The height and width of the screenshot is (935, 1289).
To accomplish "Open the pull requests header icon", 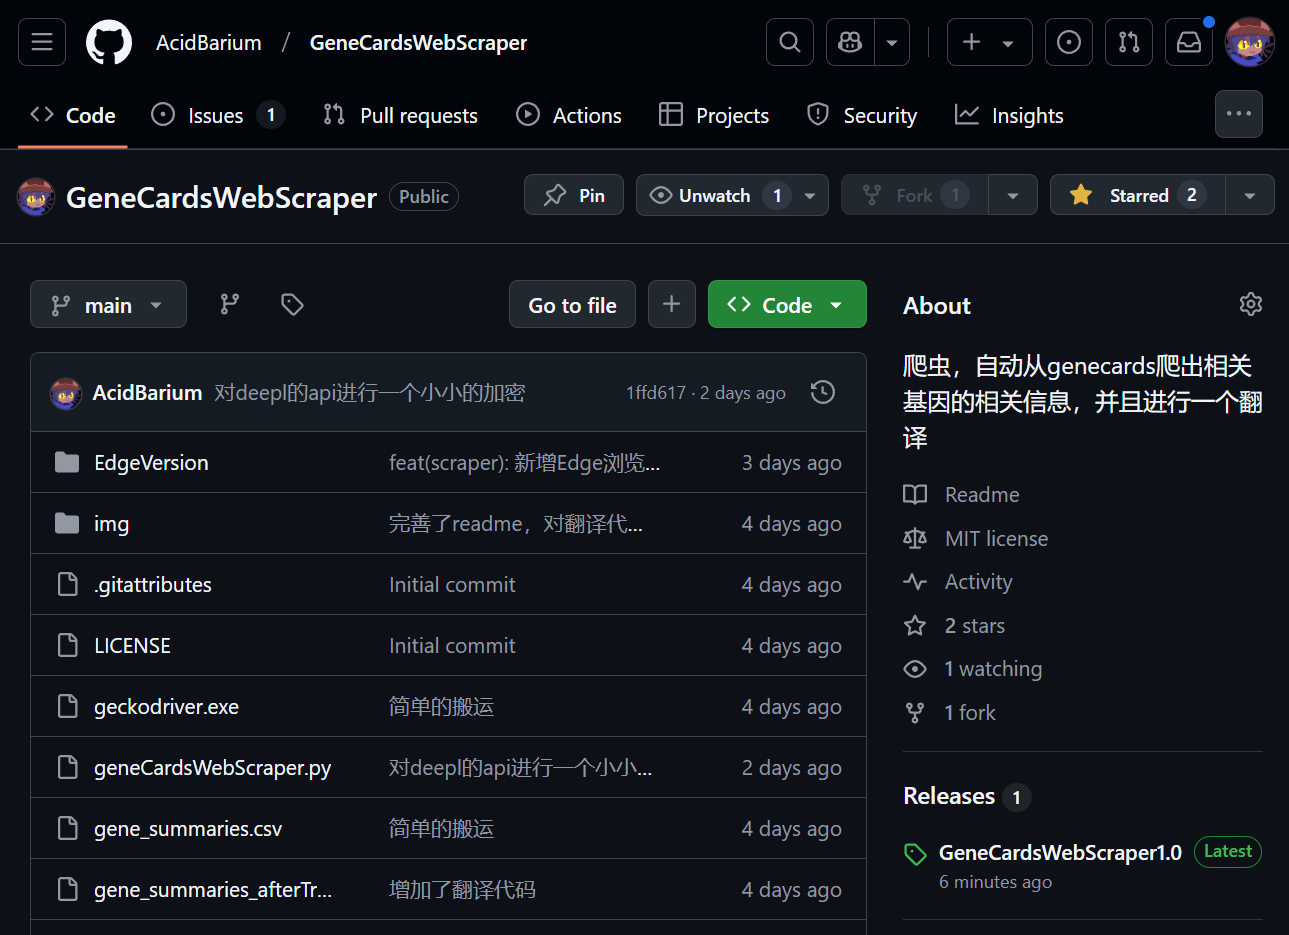I will coord(1129,42).
